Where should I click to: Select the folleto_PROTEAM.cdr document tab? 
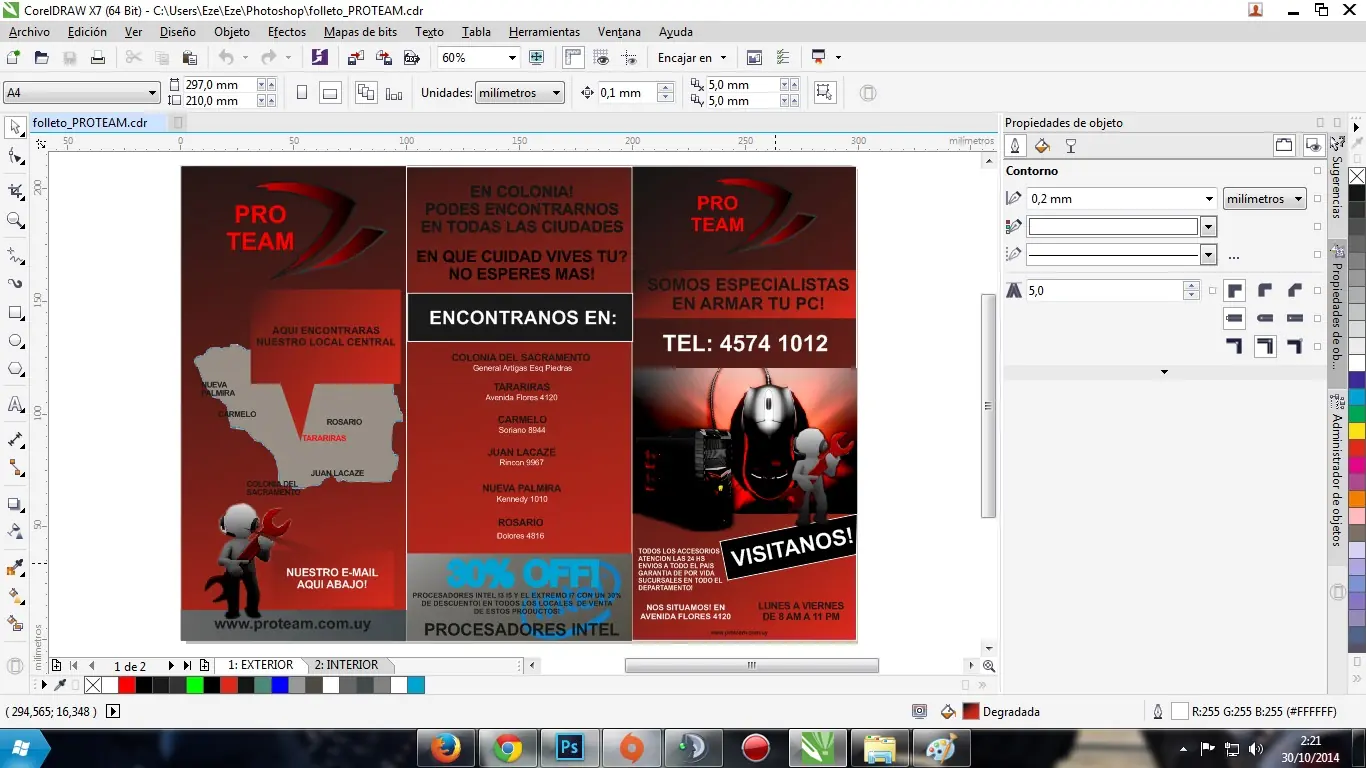[x=90, y=123]
